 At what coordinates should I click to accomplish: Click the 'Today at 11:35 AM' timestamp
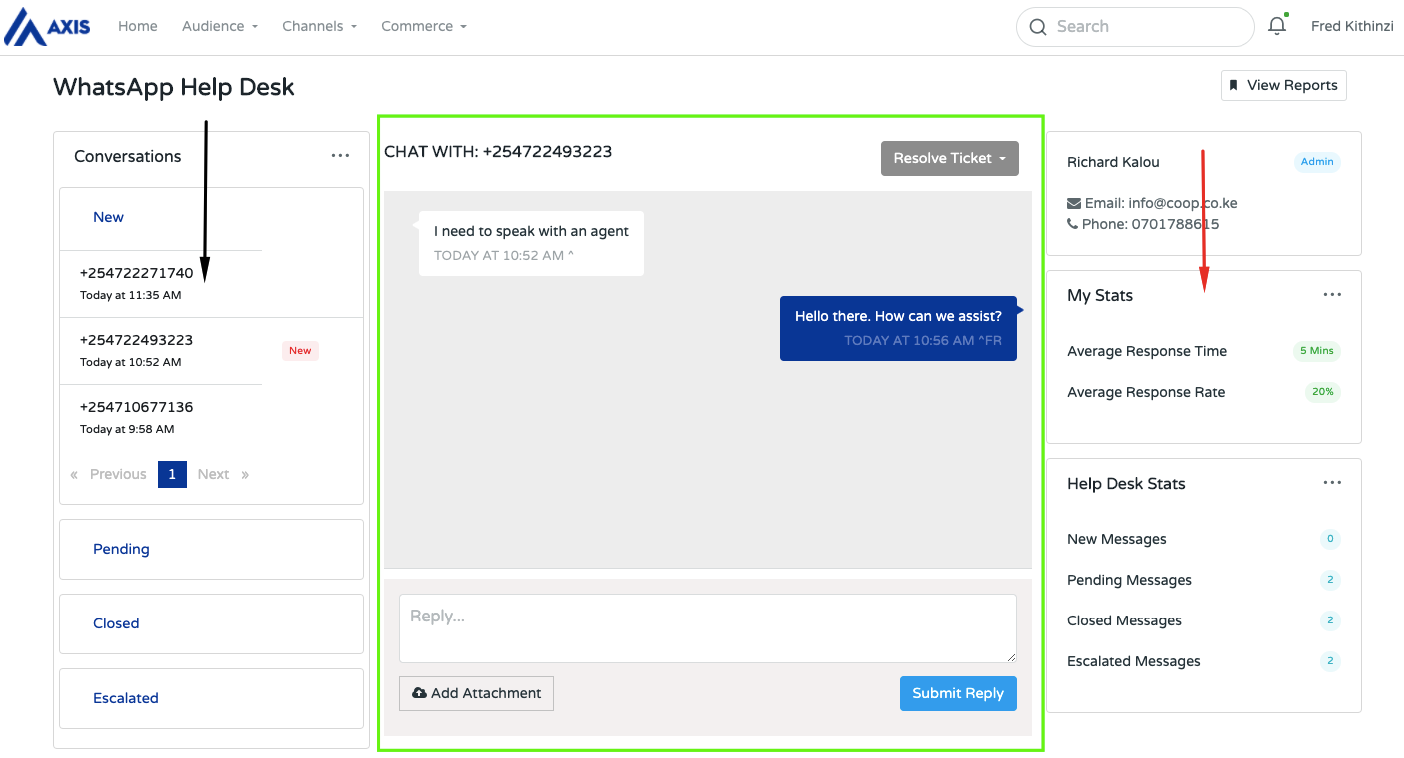tap(131, 295)
